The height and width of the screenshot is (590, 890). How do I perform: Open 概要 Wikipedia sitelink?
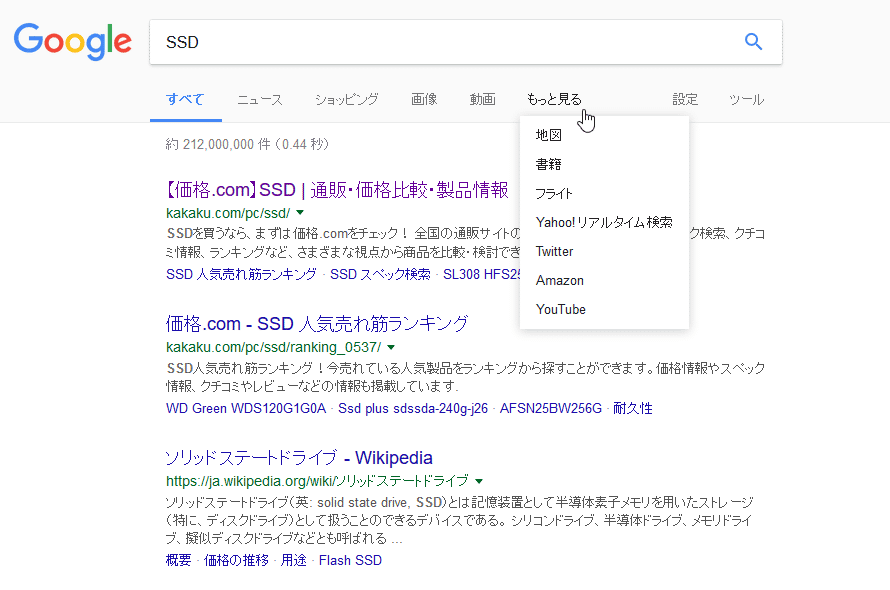(x=178, y=560)
